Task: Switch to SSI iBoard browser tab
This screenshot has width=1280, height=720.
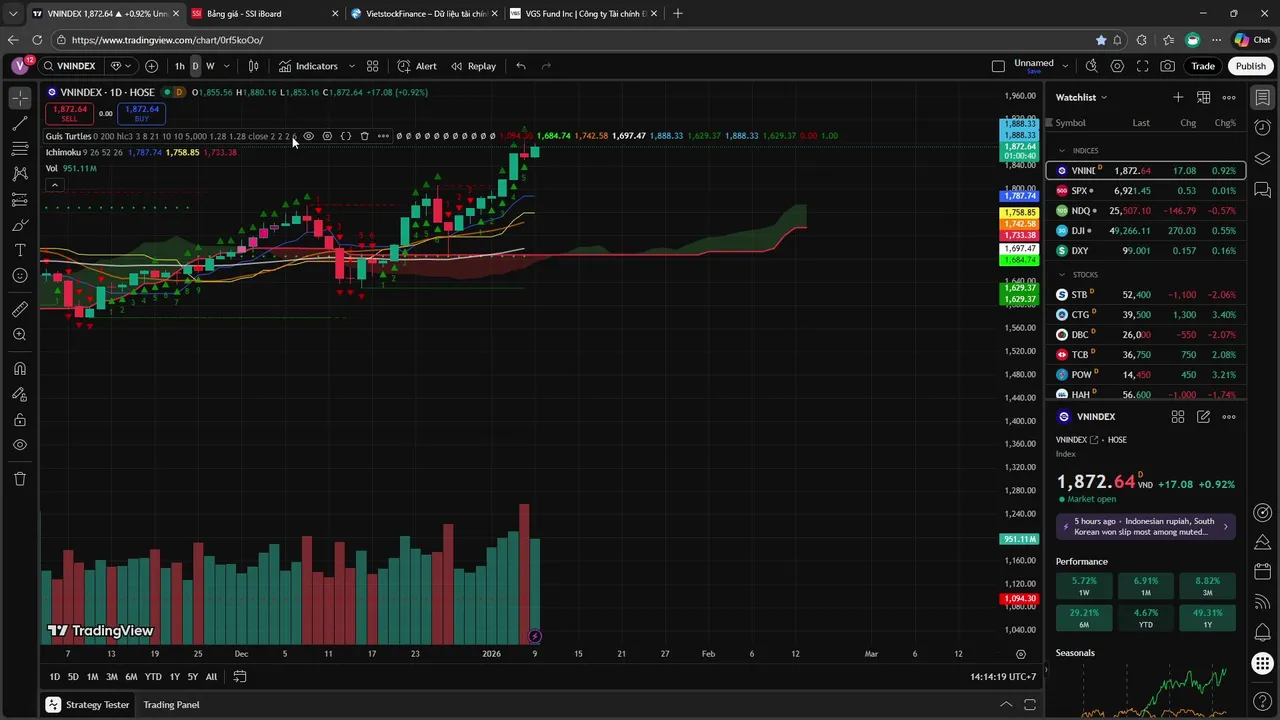Action: coord(263,14)
